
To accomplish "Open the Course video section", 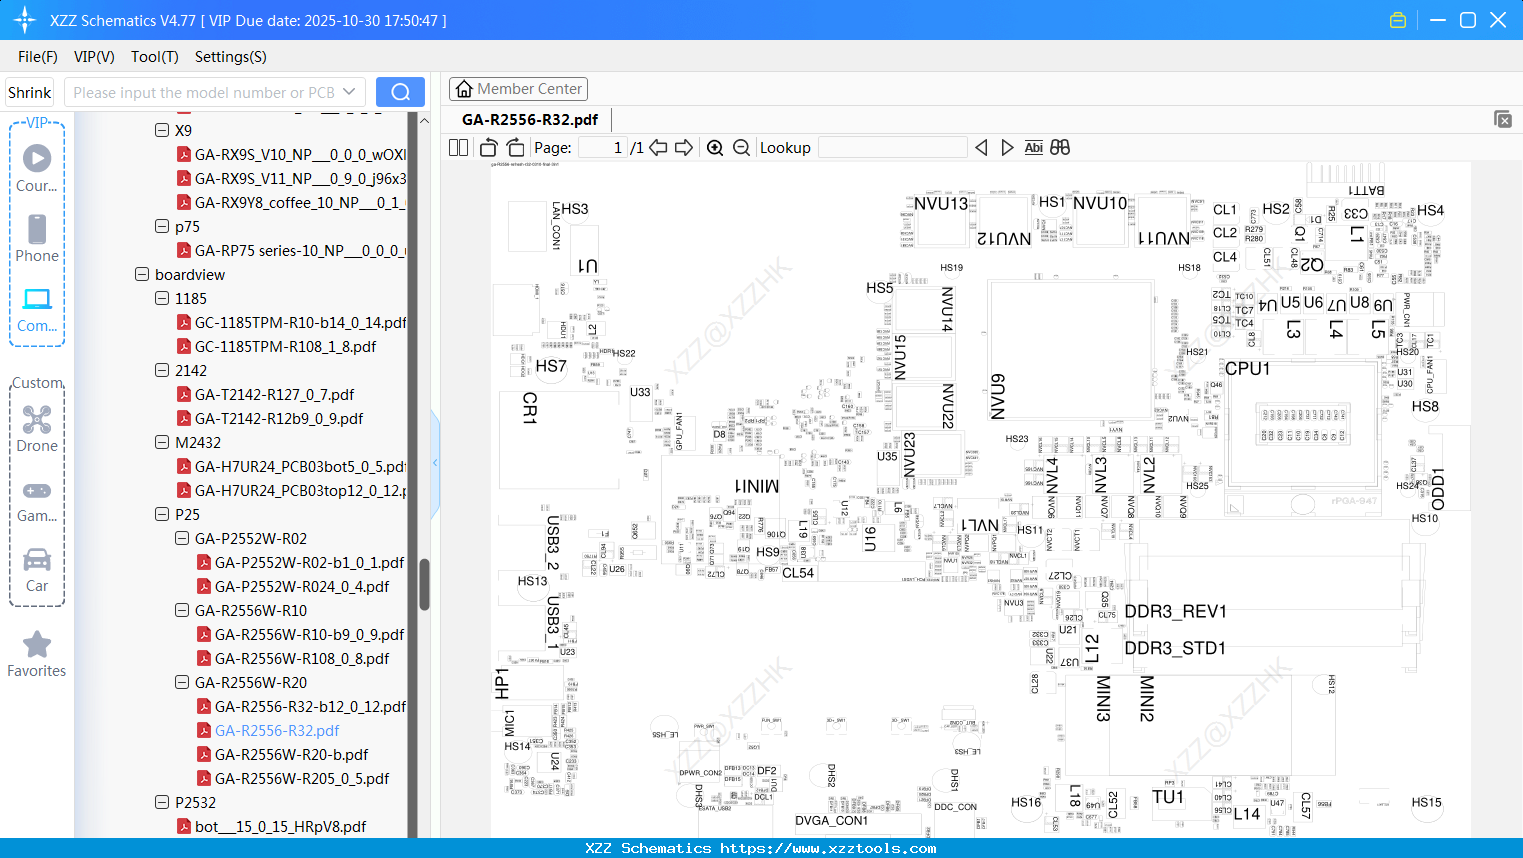I will click(x=37, y=169).
